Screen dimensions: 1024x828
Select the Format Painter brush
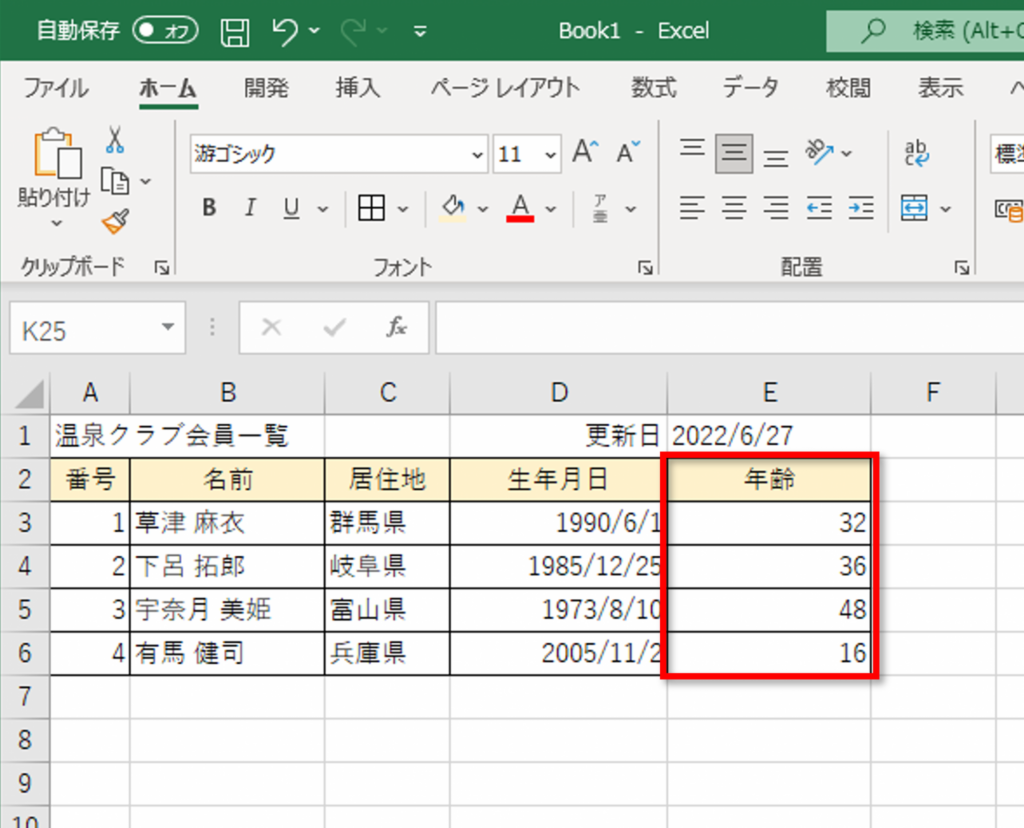pyautogui.click(x=116, y=221)
